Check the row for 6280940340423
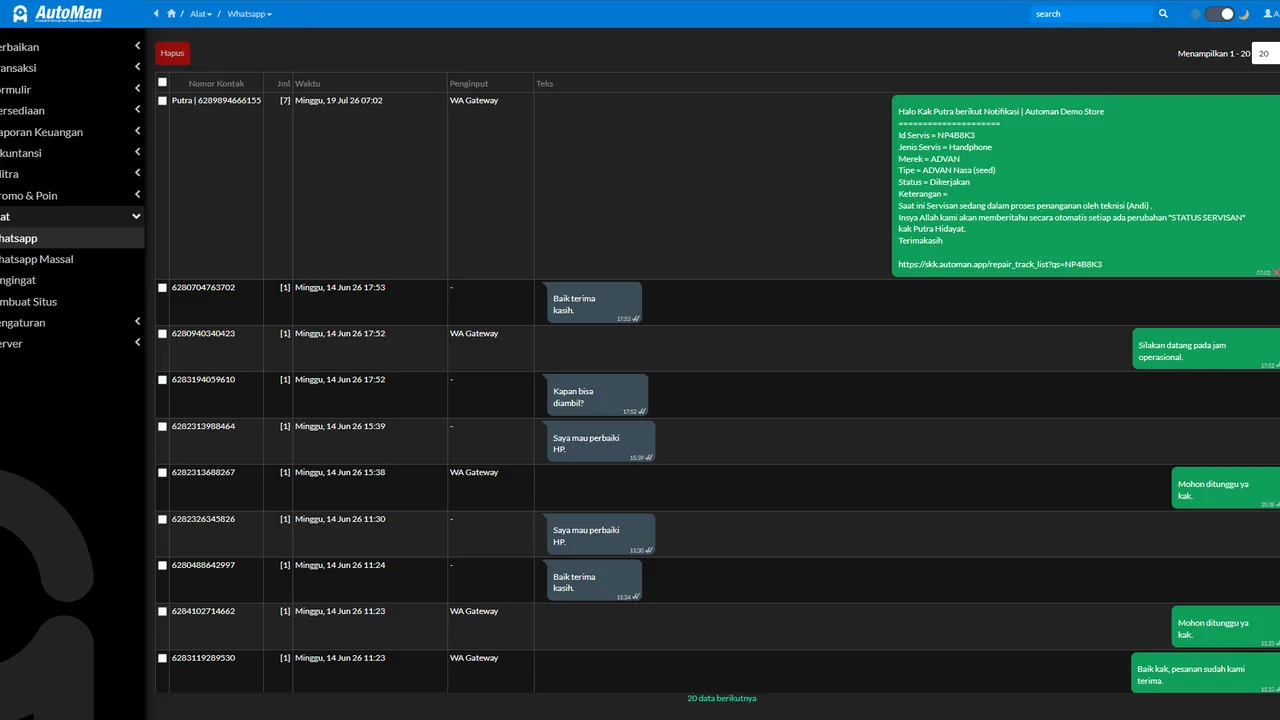The height and width of the screenshot is (720, 1280). [x=163, y=334]
